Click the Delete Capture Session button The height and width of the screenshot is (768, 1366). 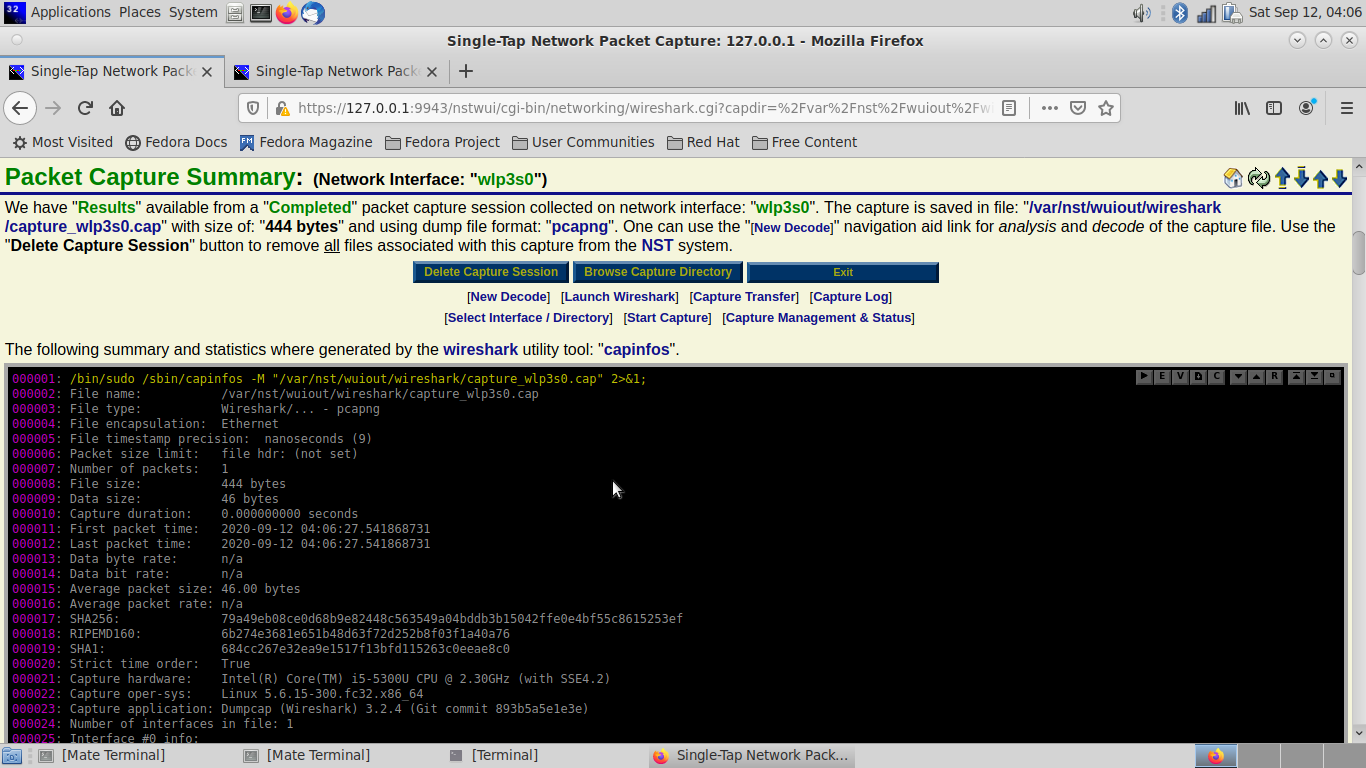point(491,272)
